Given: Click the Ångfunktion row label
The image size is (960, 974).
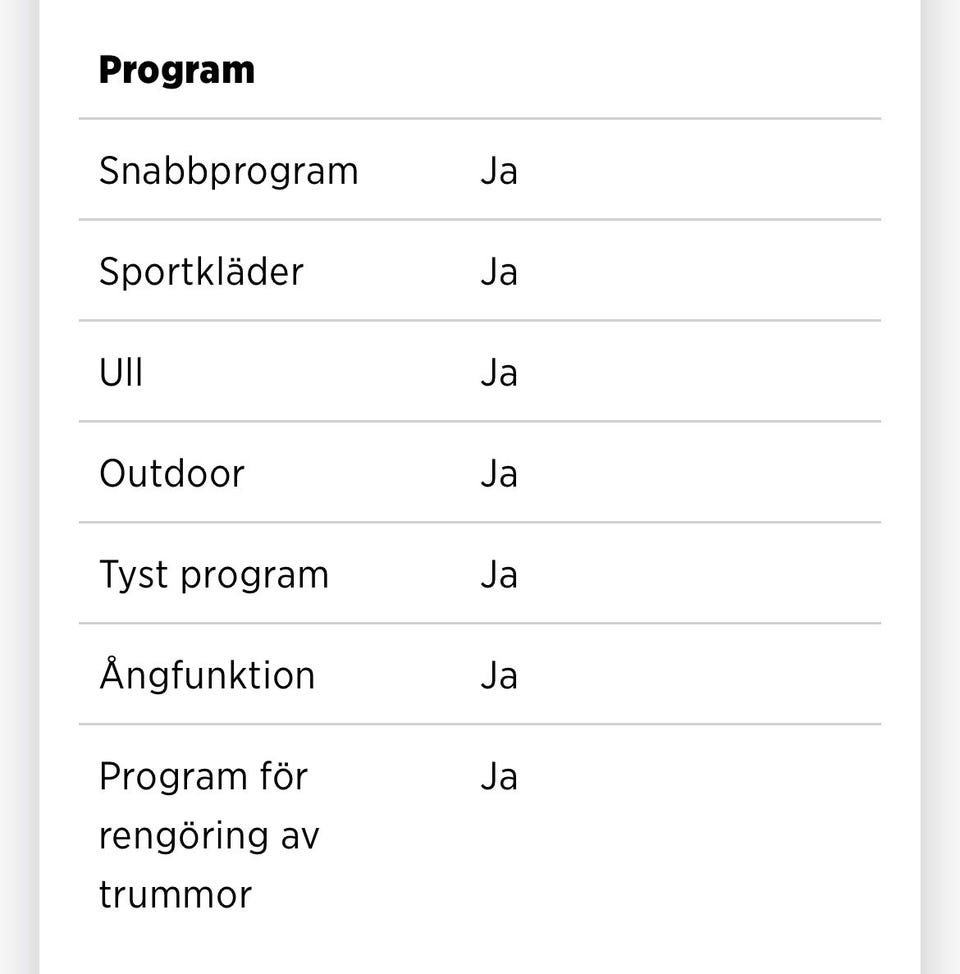Looking at the screenshot, I should click(x=207, y=676).
